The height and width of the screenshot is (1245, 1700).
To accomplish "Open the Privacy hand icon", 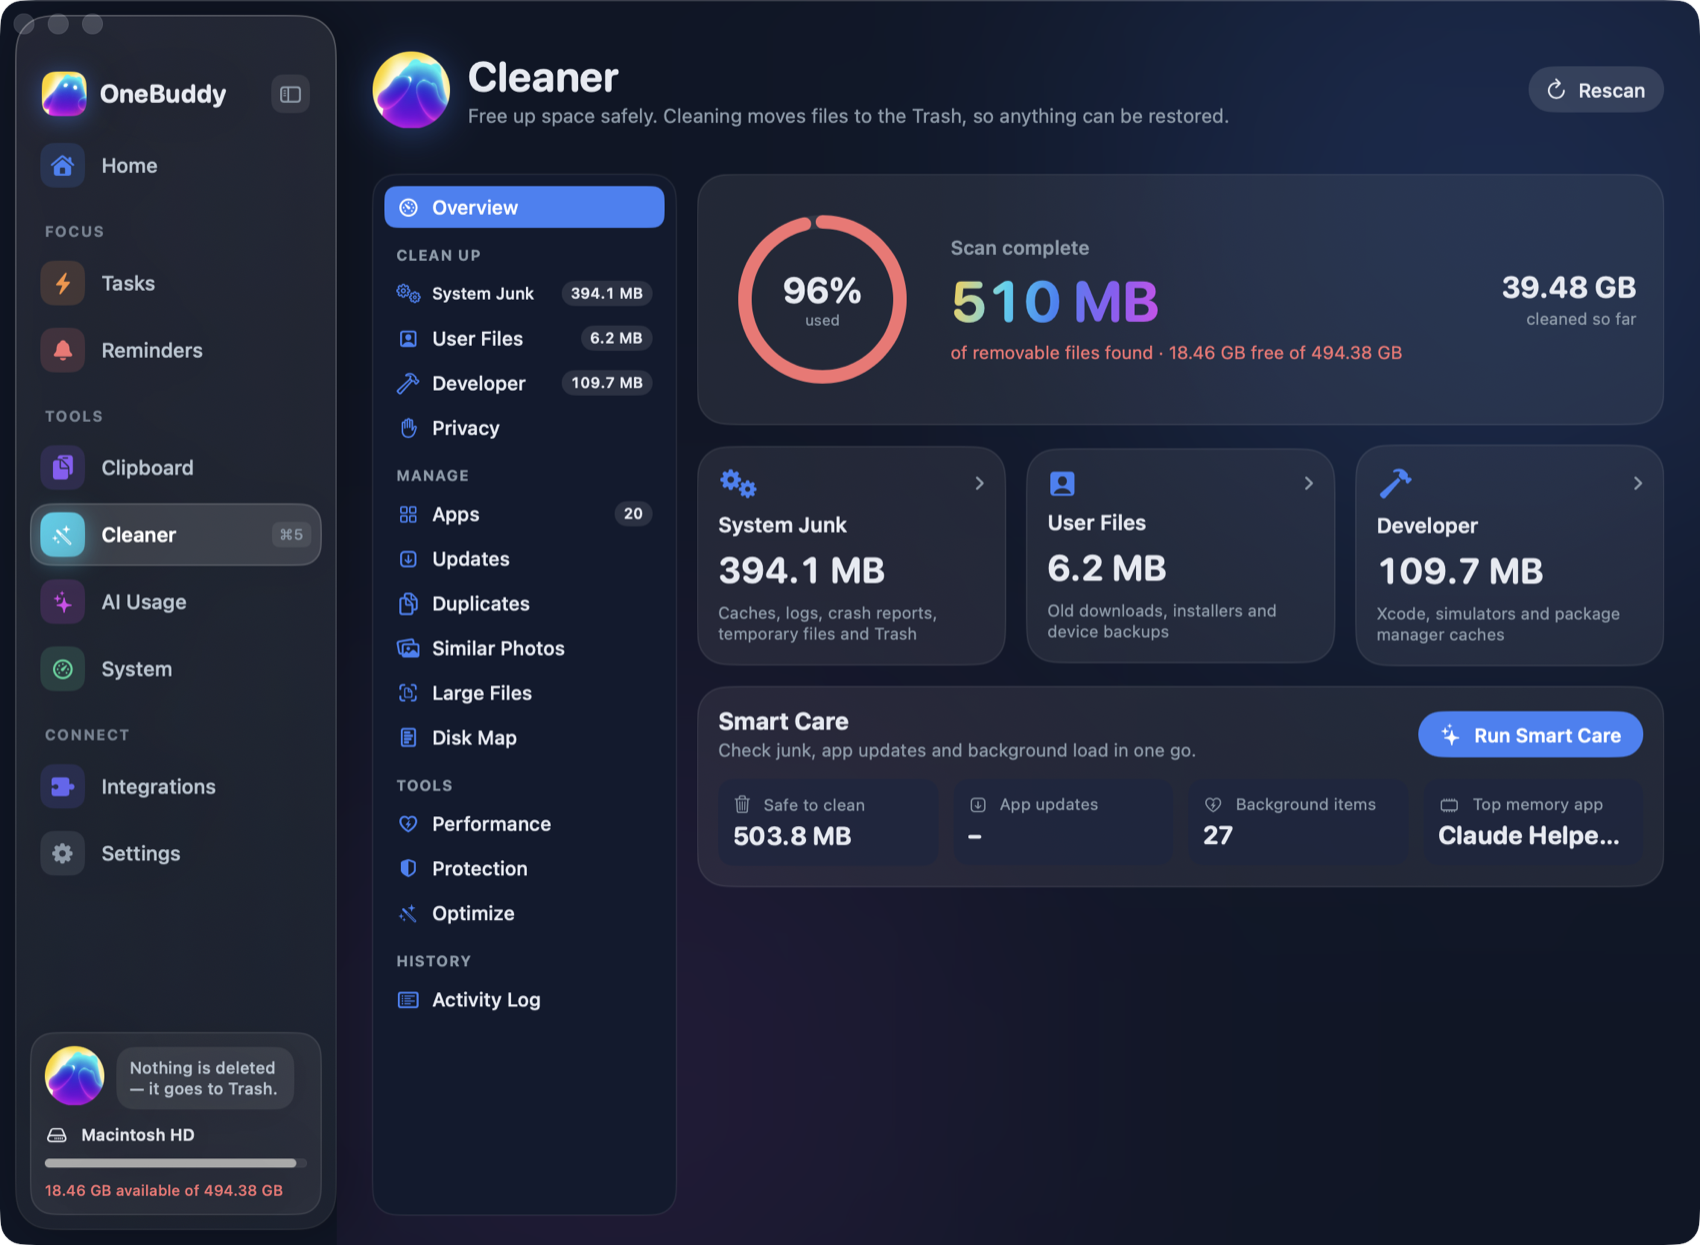I will [408, 428].
